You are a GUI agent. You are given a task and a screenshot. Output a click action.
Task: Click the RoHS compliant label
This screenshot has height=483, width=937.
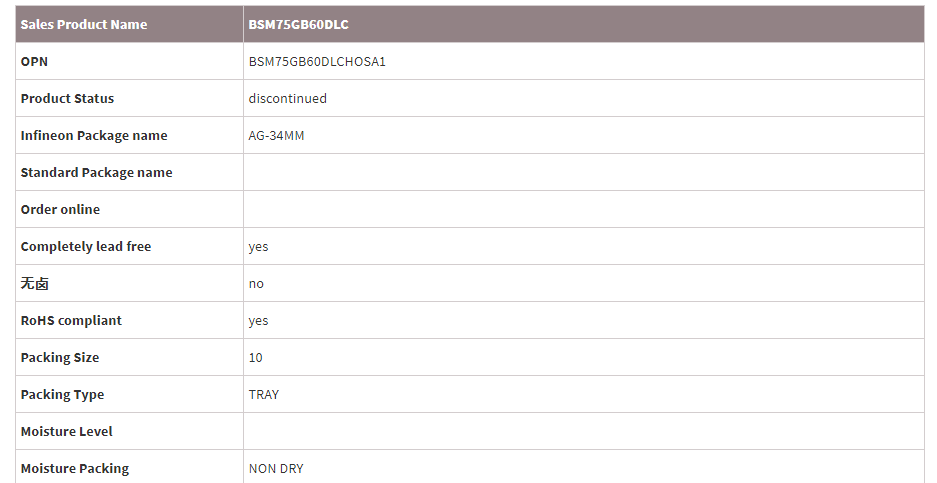coord(71,320)
